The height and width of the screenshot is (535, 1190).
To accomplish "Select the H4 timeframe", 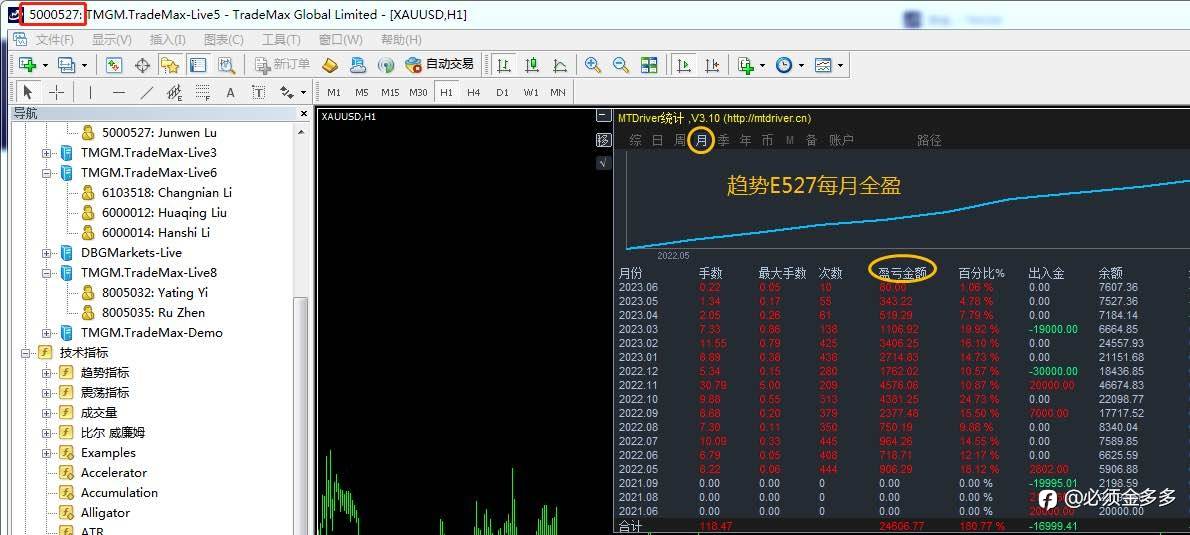I will coord(474,93).
